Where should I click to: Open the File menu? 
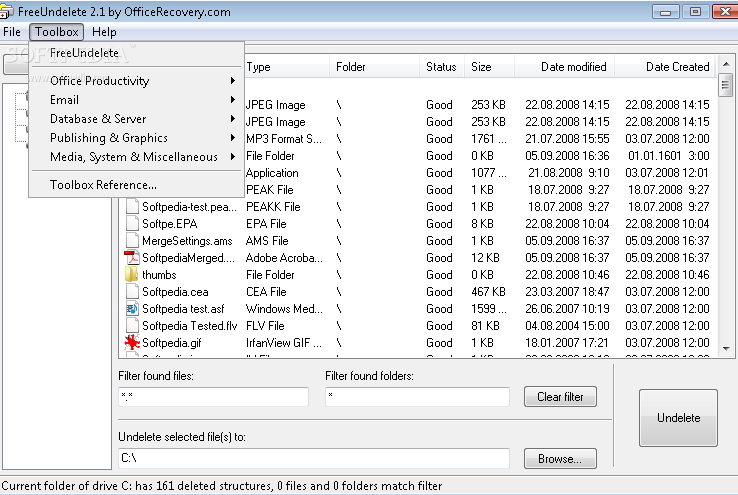coord(12,32)
